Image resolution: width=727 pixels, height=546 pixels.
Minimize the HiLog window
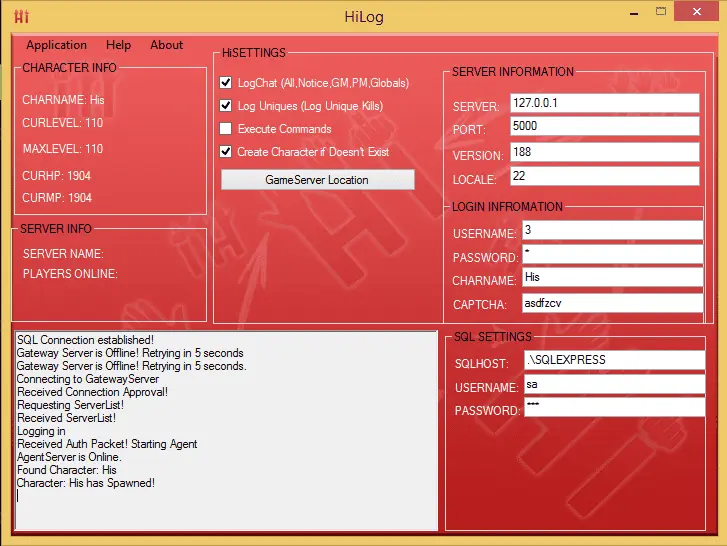tap(634, 14)
